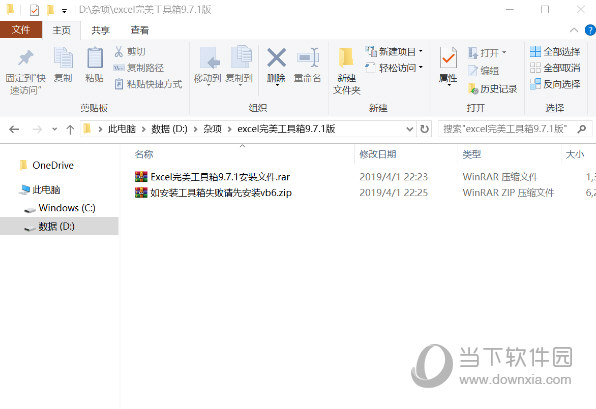This screenshot has height=409, width=596.
Task: Click excel完美工具箱9.7.1版 breadcrumb segment
Action: point(286,129)
